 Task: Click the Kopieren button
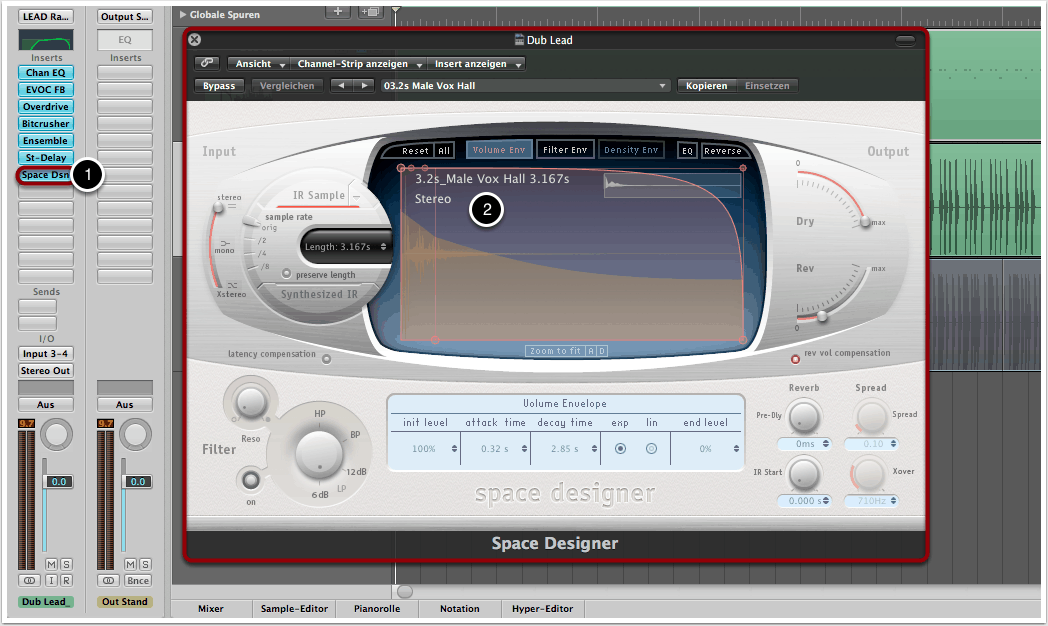707,86
